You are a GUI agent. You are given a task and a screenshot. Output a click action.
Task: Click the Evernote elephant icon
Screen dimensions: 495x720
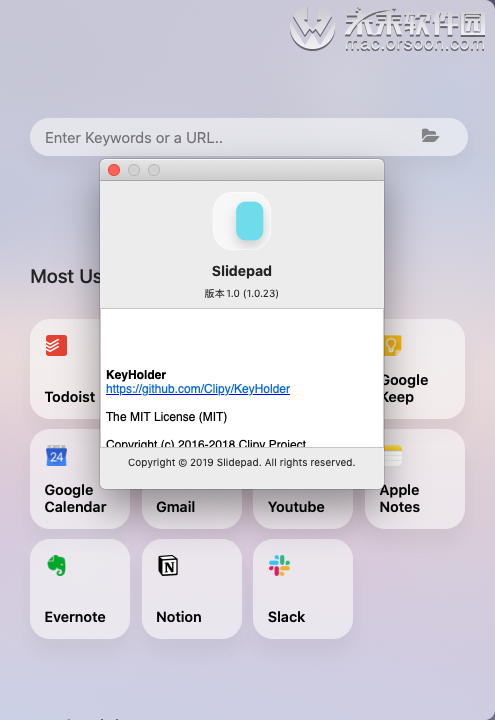pos(57,565)
